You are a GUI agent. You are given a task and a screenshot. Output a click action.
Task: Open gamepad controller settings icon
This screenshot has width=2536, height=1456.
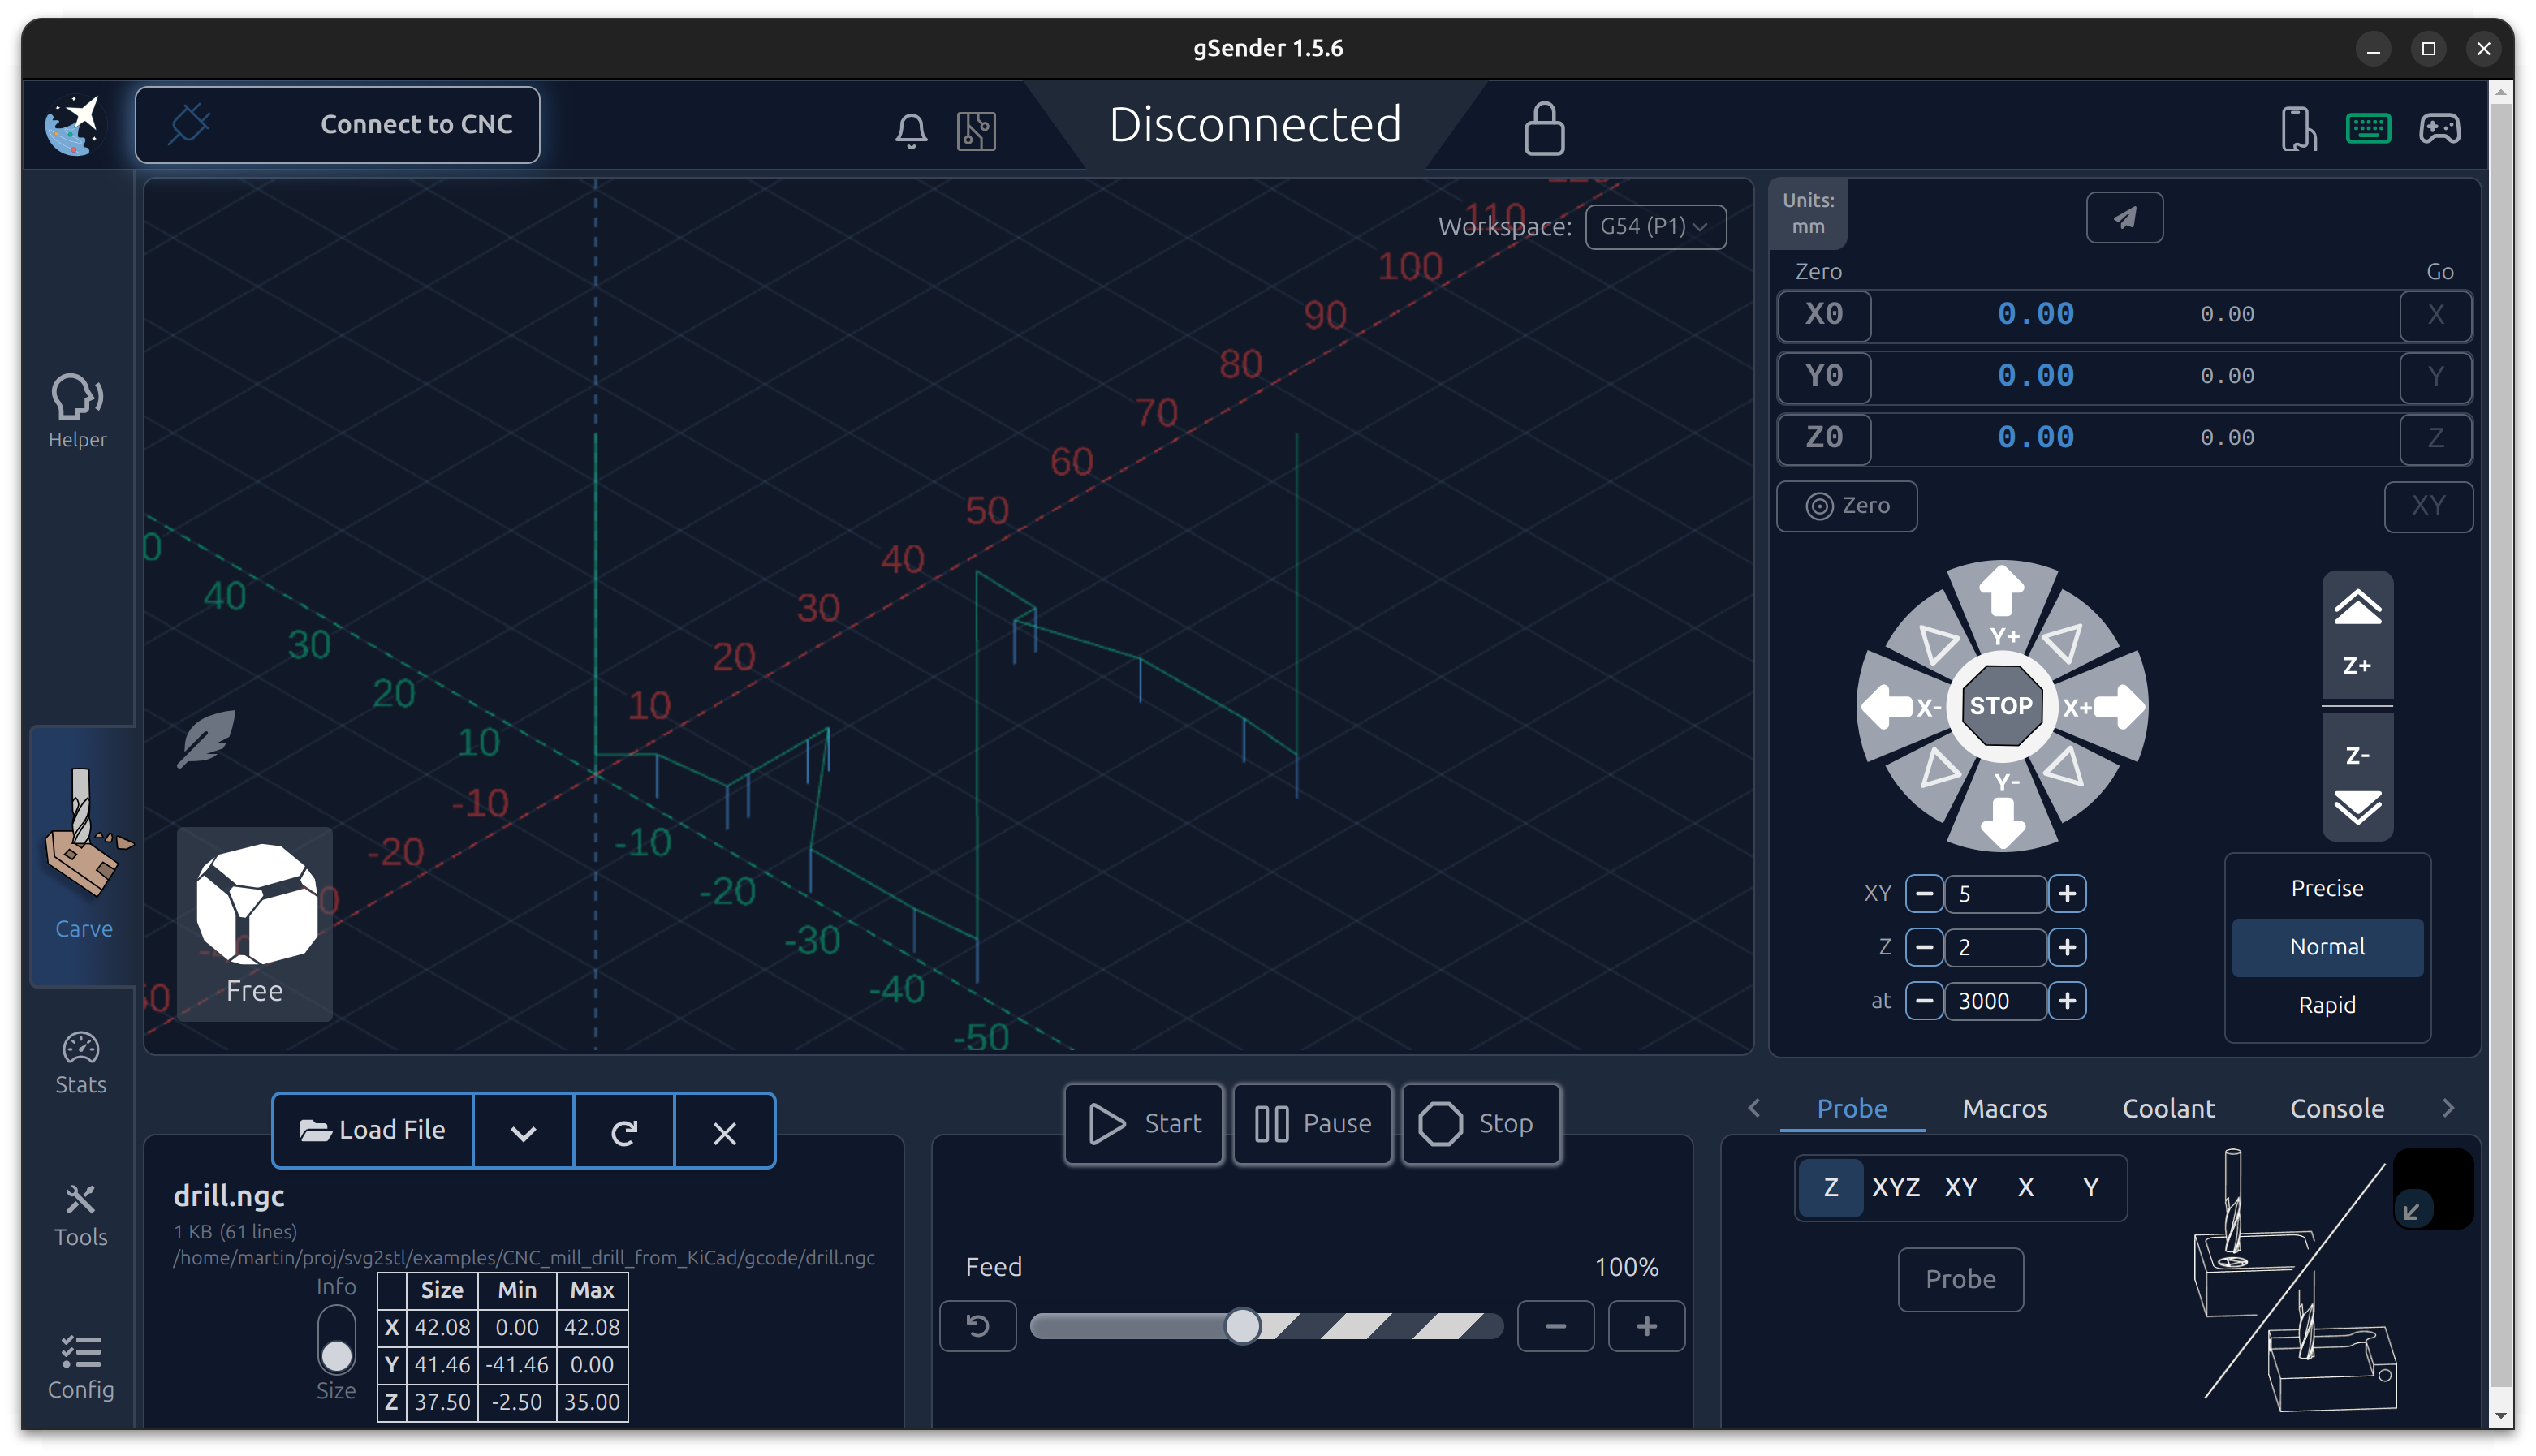(2439, 128)
